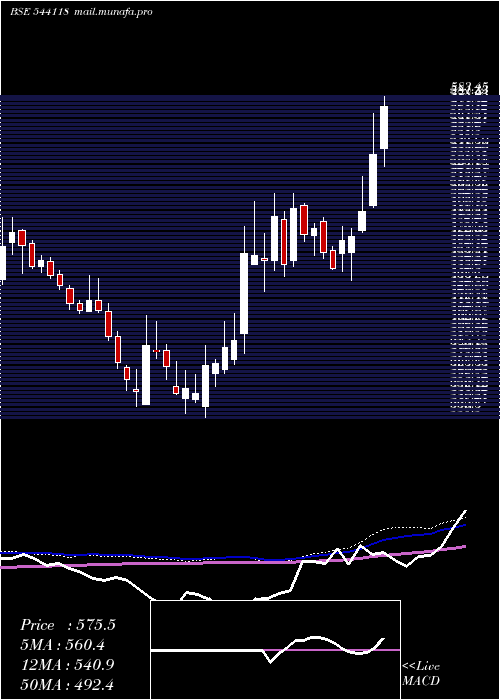500x700 pixels.
Task: Select the 12MA : 540.9 reading
Action: (x=68, y=665)
